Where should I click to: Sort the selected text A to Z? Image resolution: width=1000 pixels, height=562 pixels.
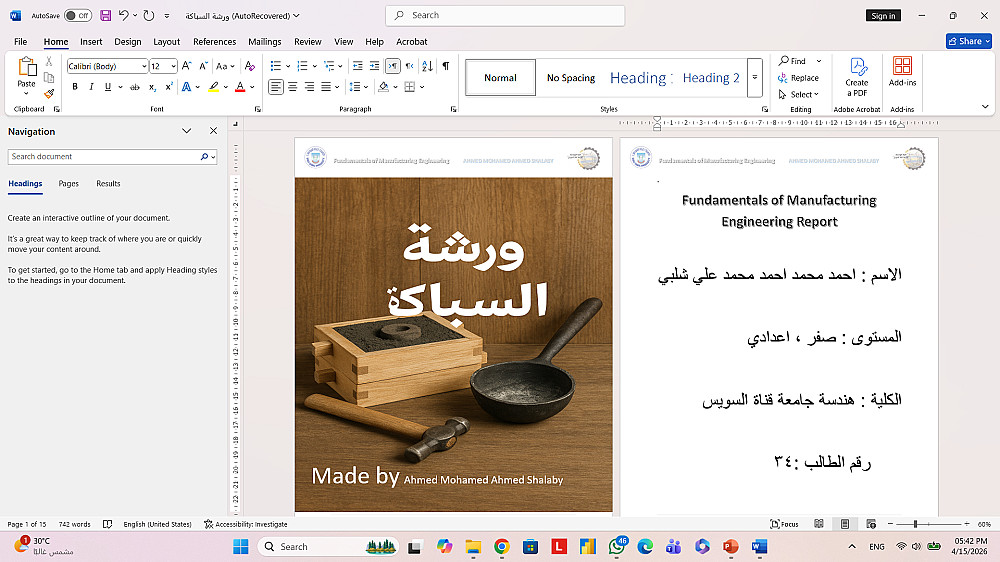pyautogui.click(x=428, y=66)
